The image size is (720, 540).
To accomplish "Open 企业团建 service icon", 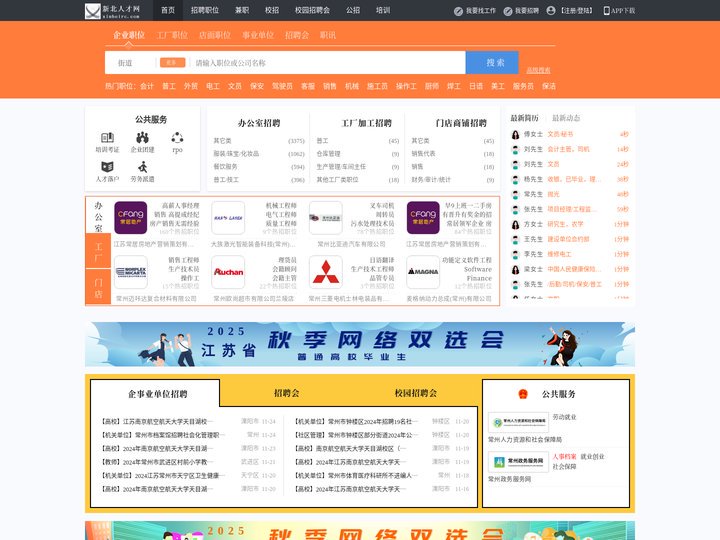I will [x=142, y=137].
